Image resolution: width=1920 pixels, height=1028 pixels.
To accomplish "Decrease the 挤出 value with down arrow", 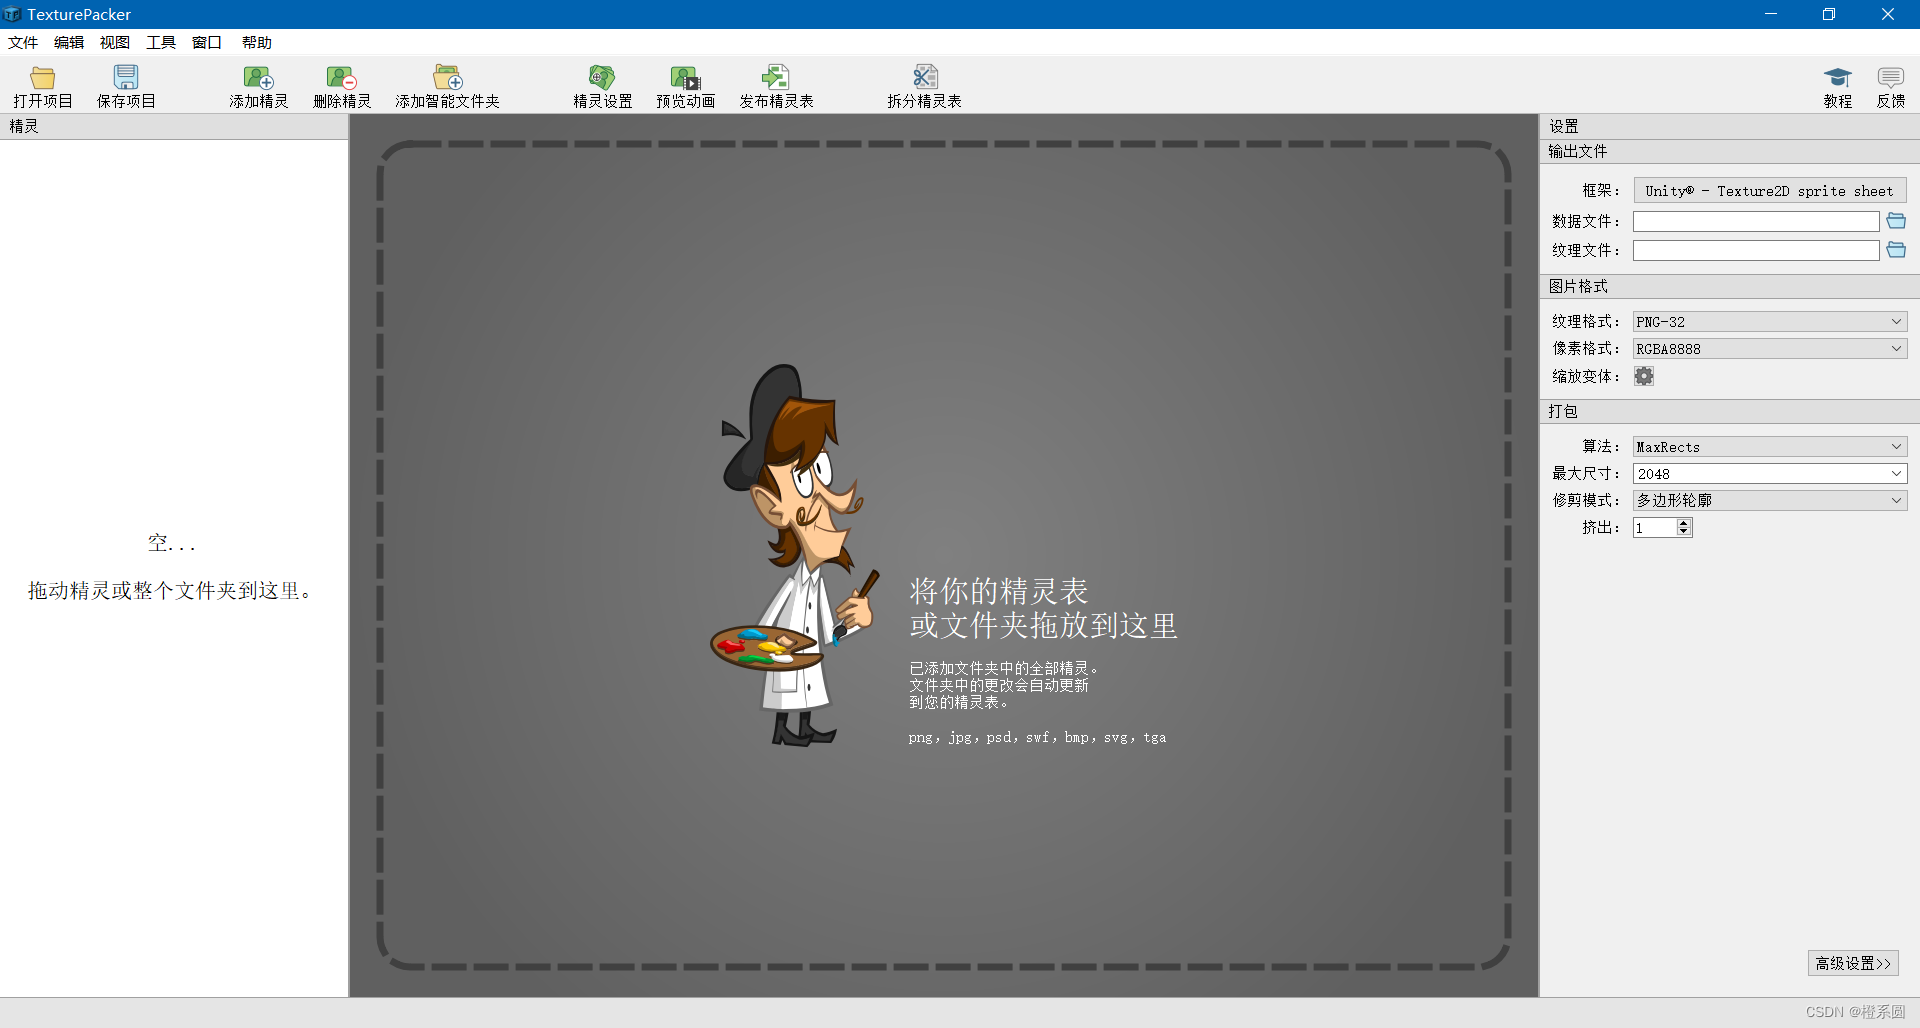I will [x=1684, y=532].
